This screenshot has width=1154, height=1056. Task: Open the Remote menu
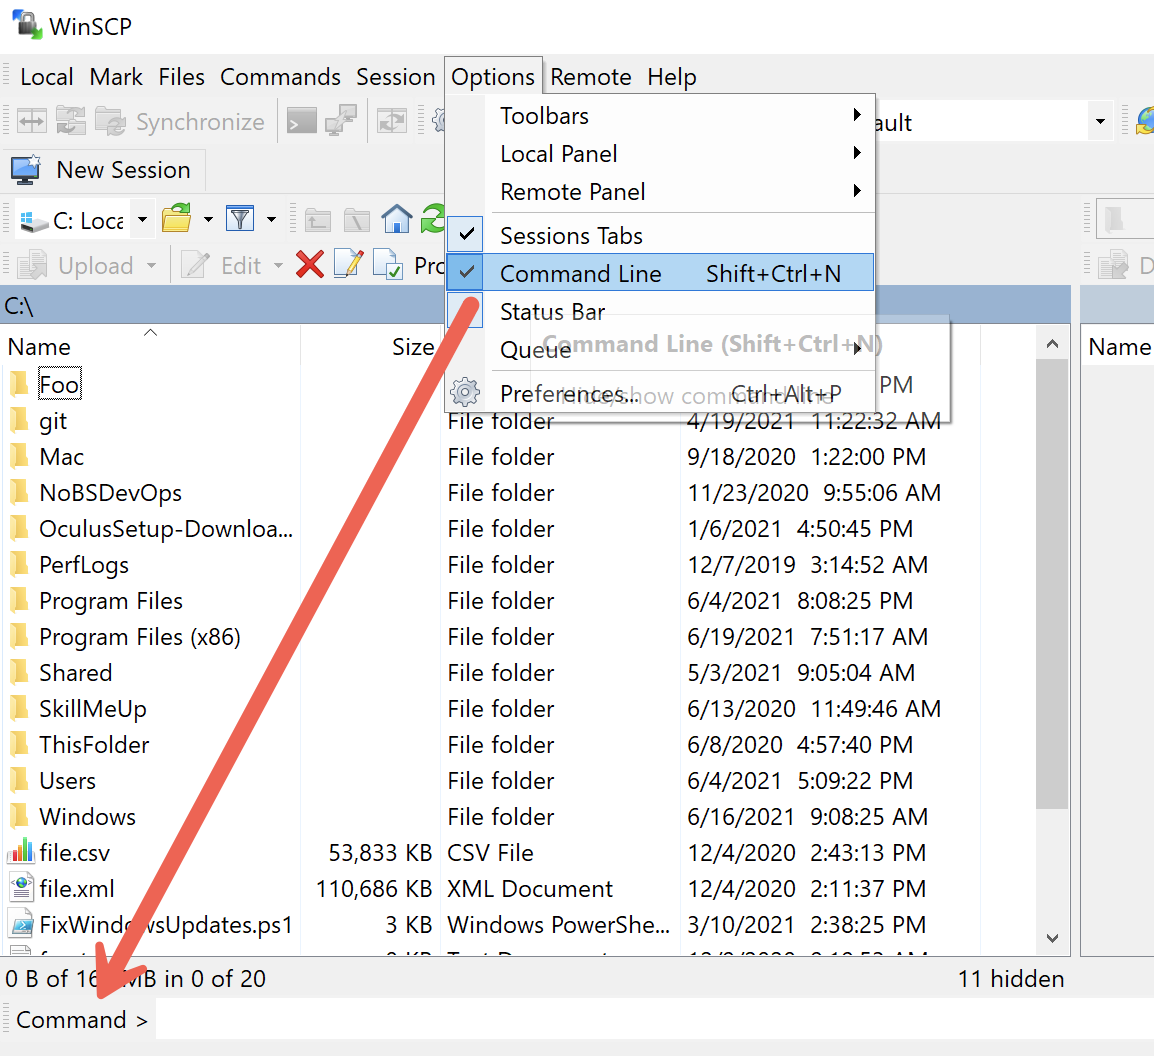click(590, 77)
